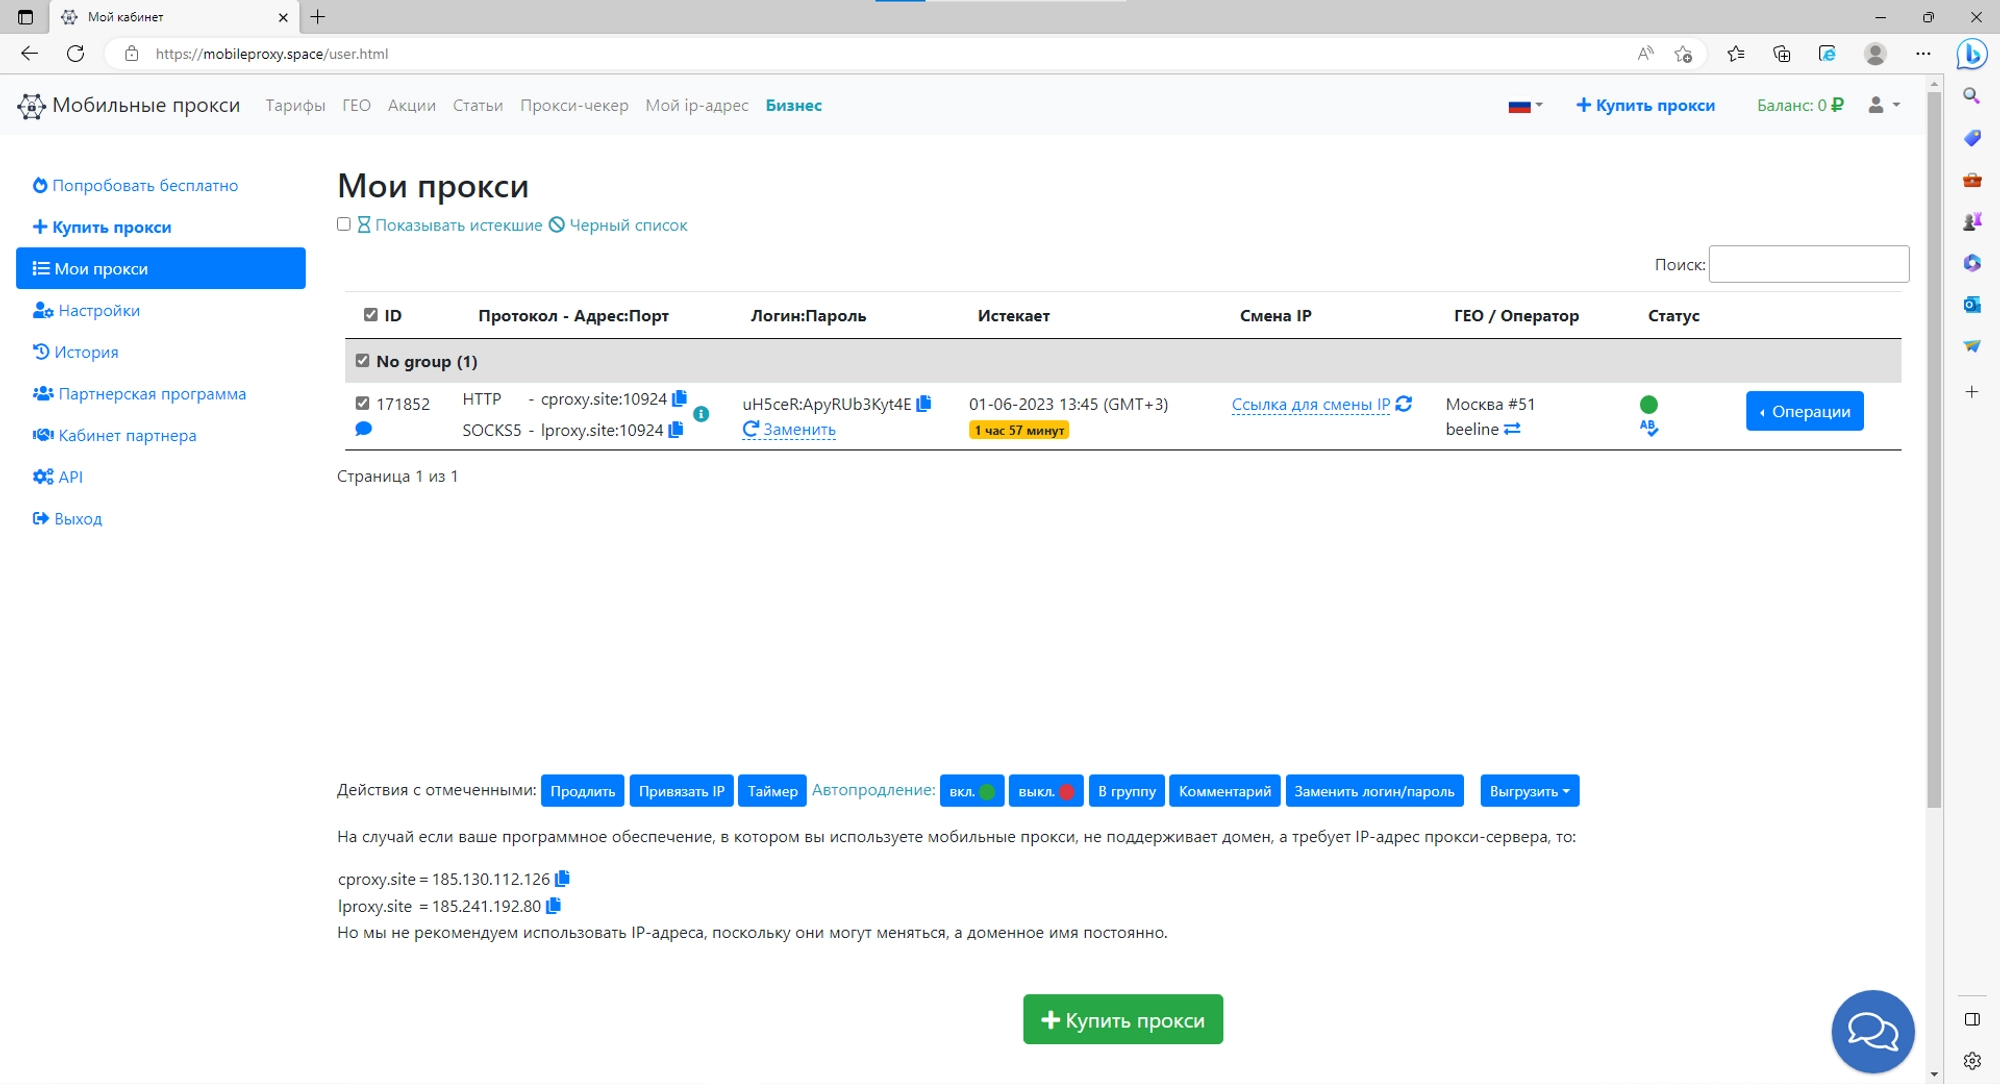Enable the Показывать истекшие checkbox
The image size is (2000, 1084).
pyautogui.click(x=344, y=224)
